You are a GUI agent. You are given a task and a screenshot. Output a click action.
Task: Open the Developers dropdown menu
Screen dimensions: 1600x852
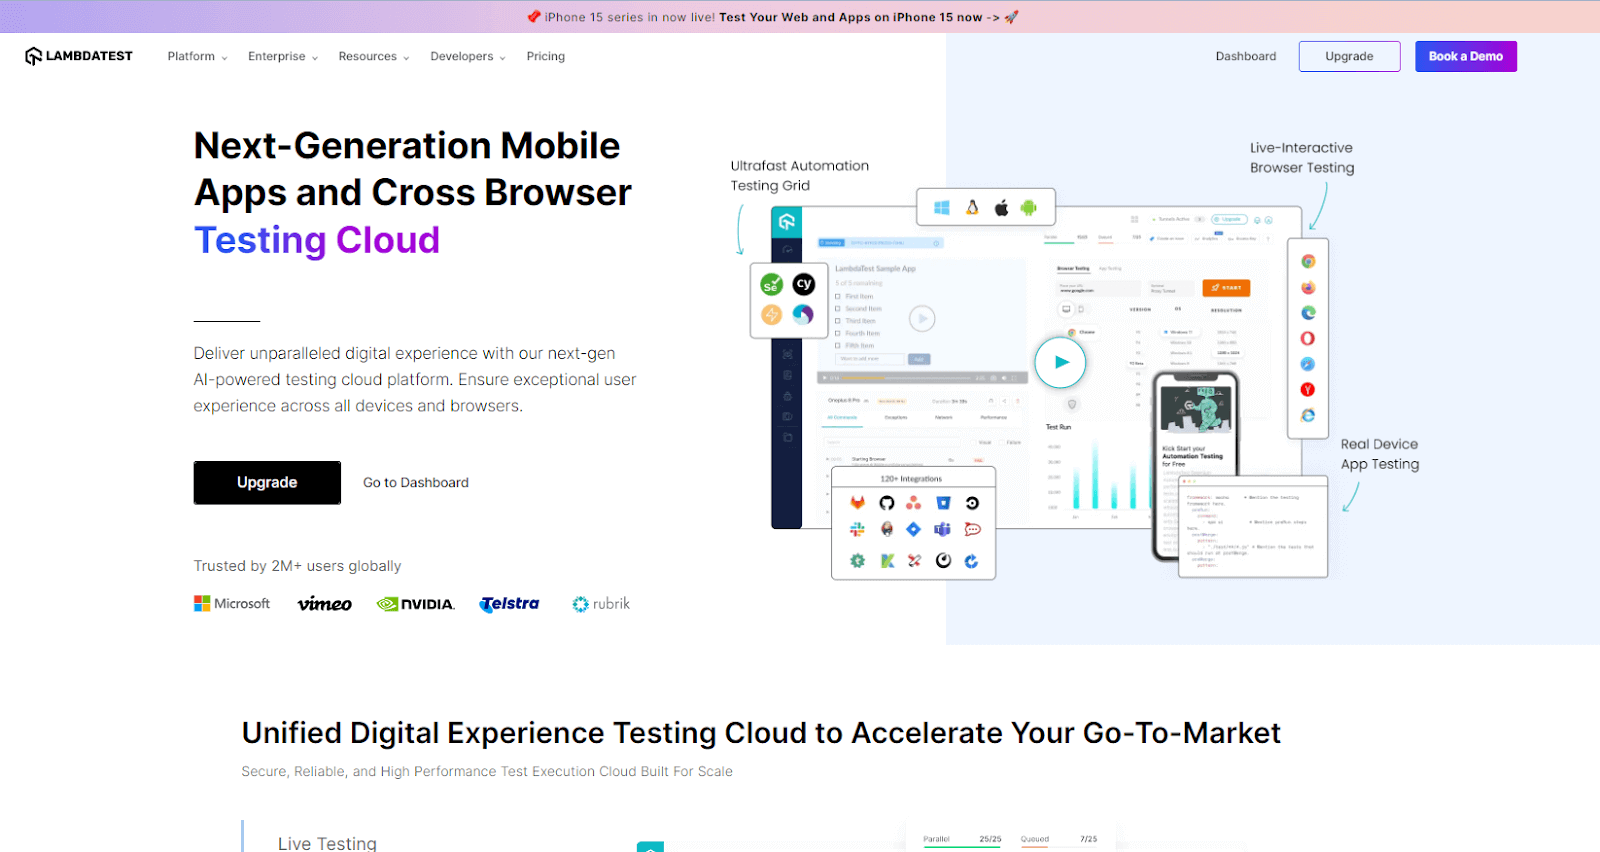[x=467, y=57]
